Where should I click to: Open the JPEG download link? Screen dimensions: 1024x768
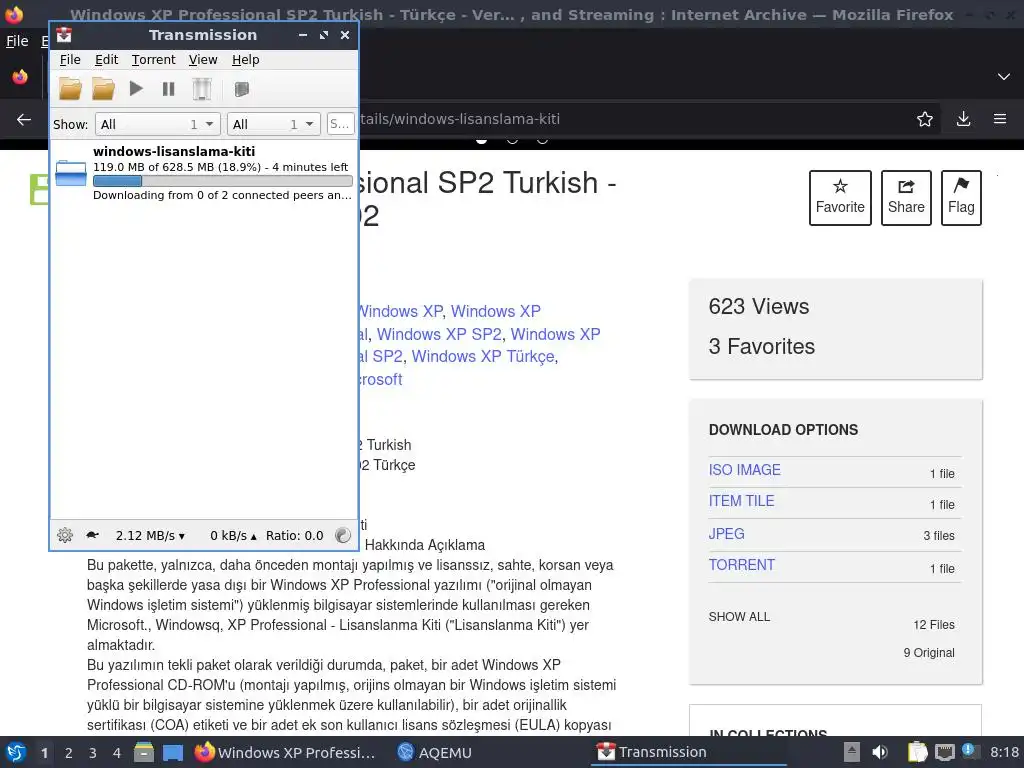(x=726, y=534)
